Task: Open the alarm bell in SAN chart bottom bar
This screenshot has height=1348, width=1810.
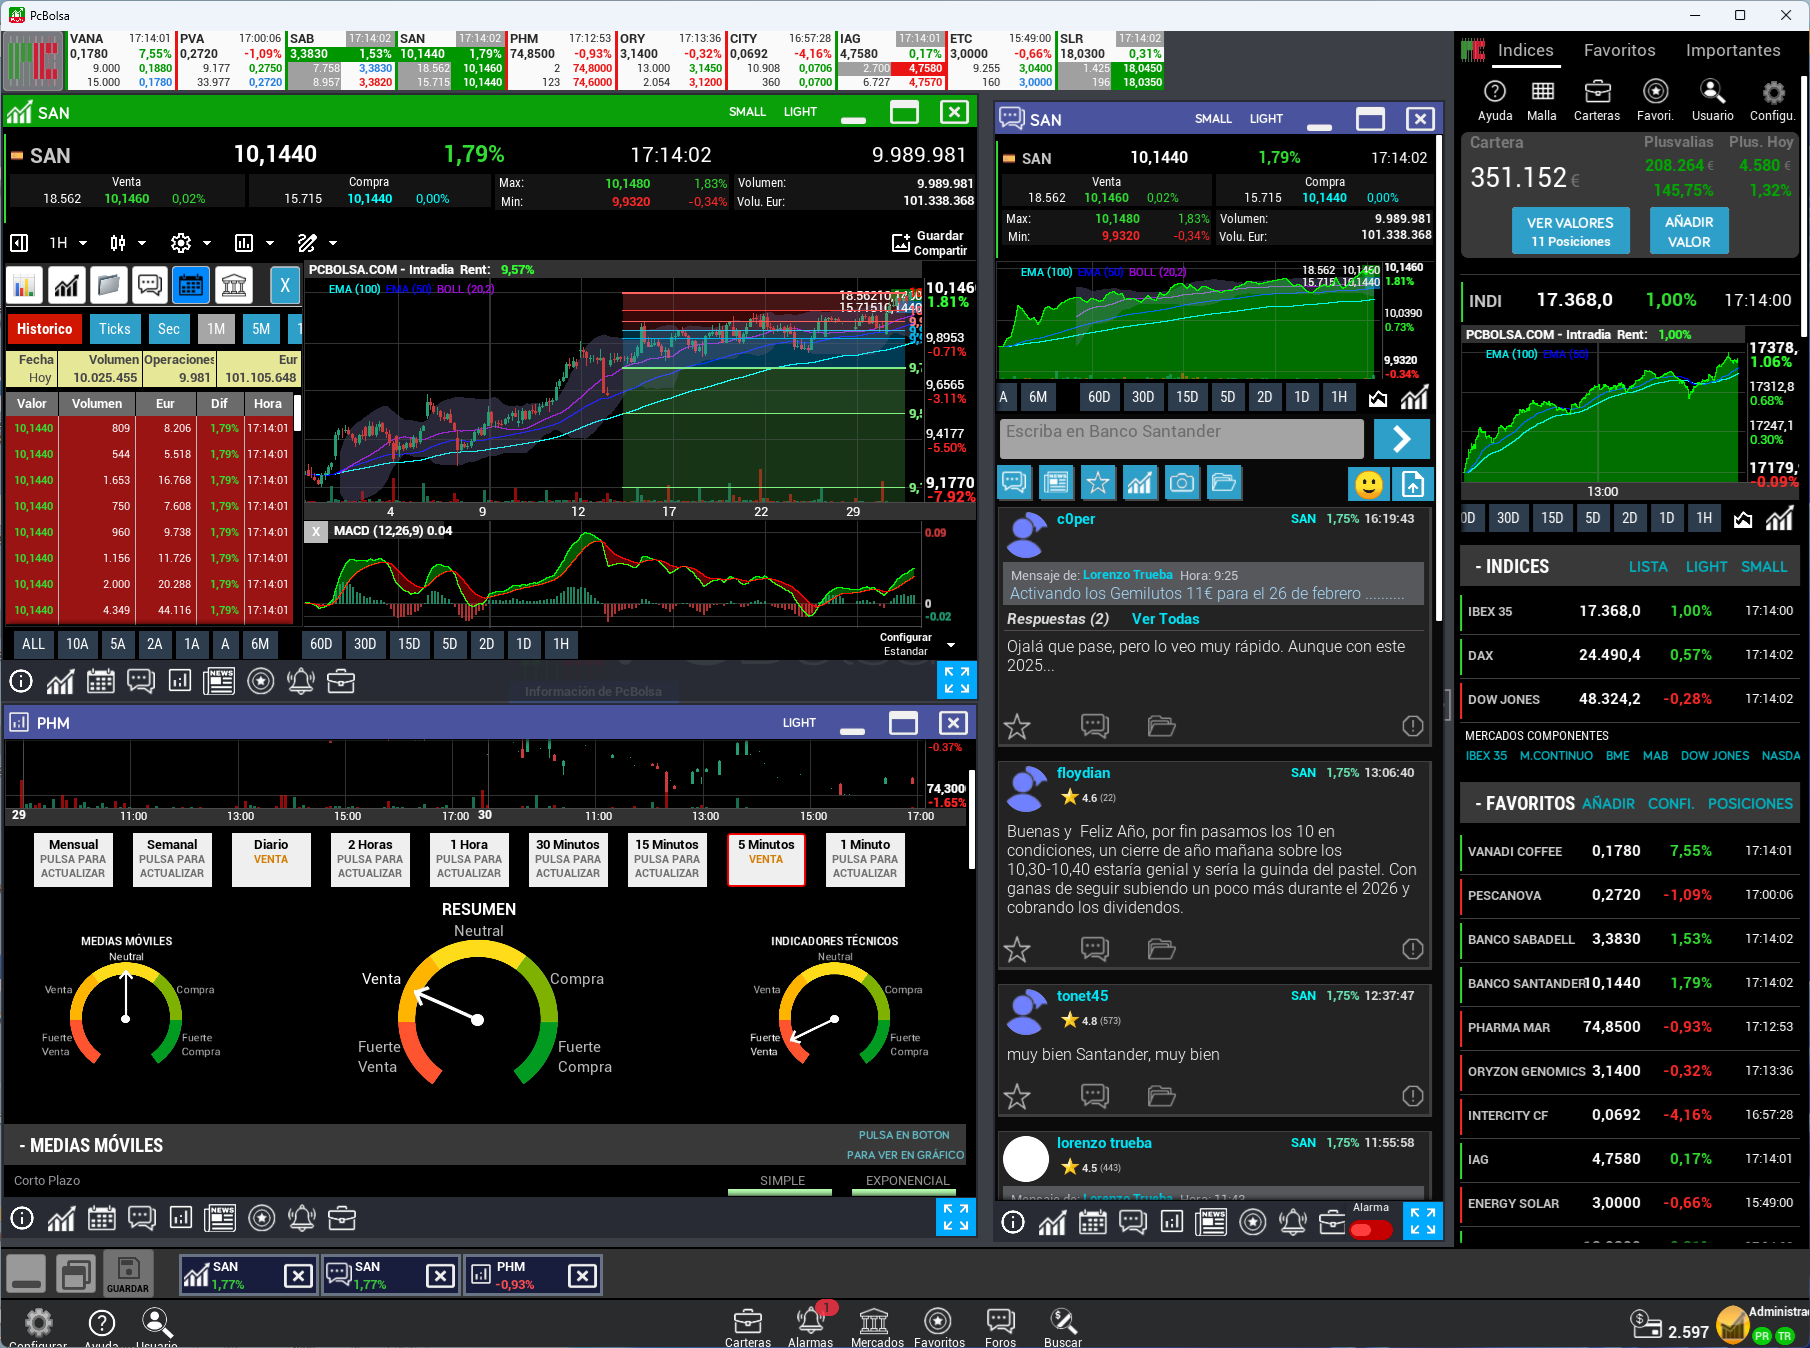Action: 301,681
